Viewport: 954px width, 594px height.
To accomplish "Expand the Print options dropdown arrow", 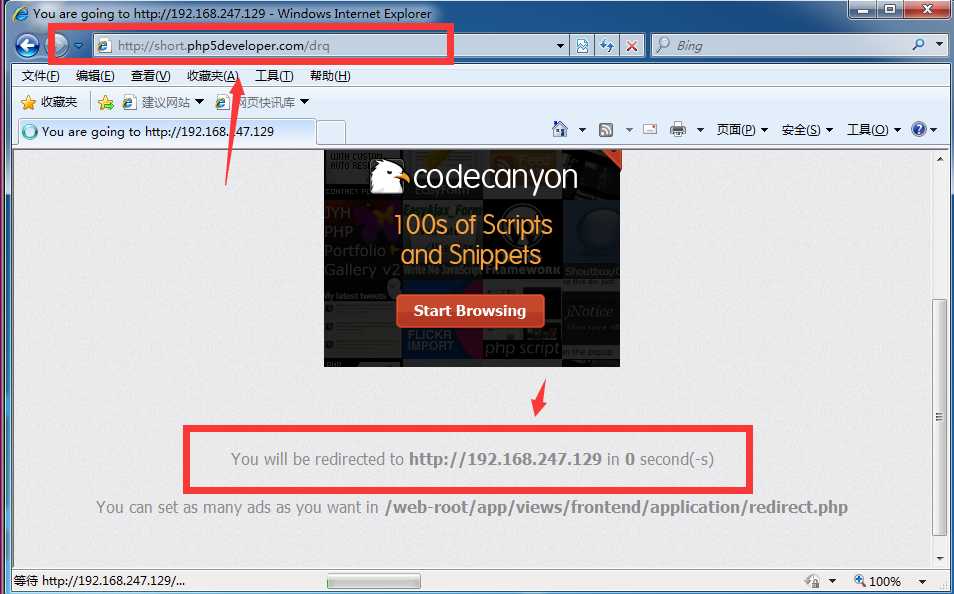I will tap(700, 130).
